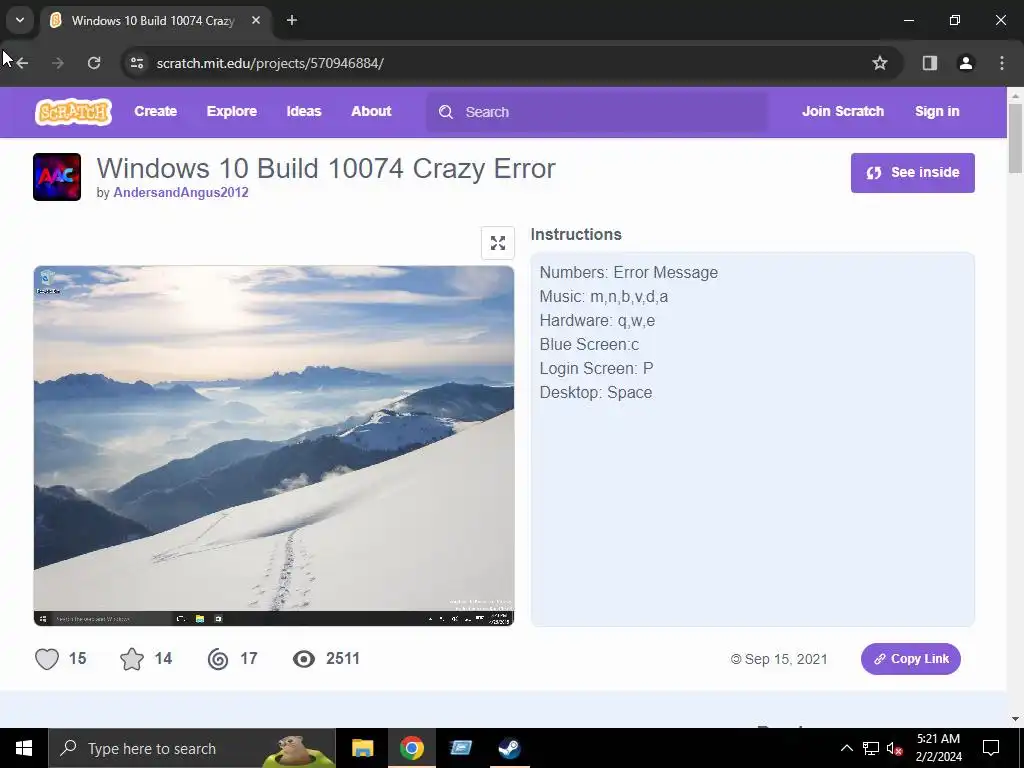Click 'Hardware: q,w,e' line
This screenshot has width=1024, height=768.
(x=597, y=321)
